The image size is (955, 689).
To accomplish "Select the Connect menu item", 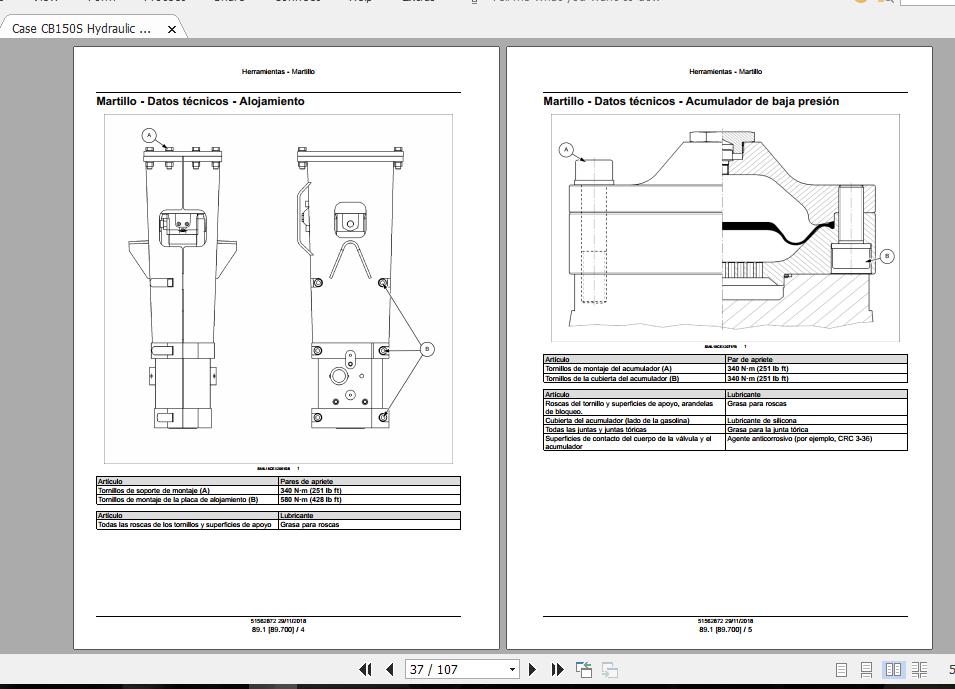I will coord(295,2).
